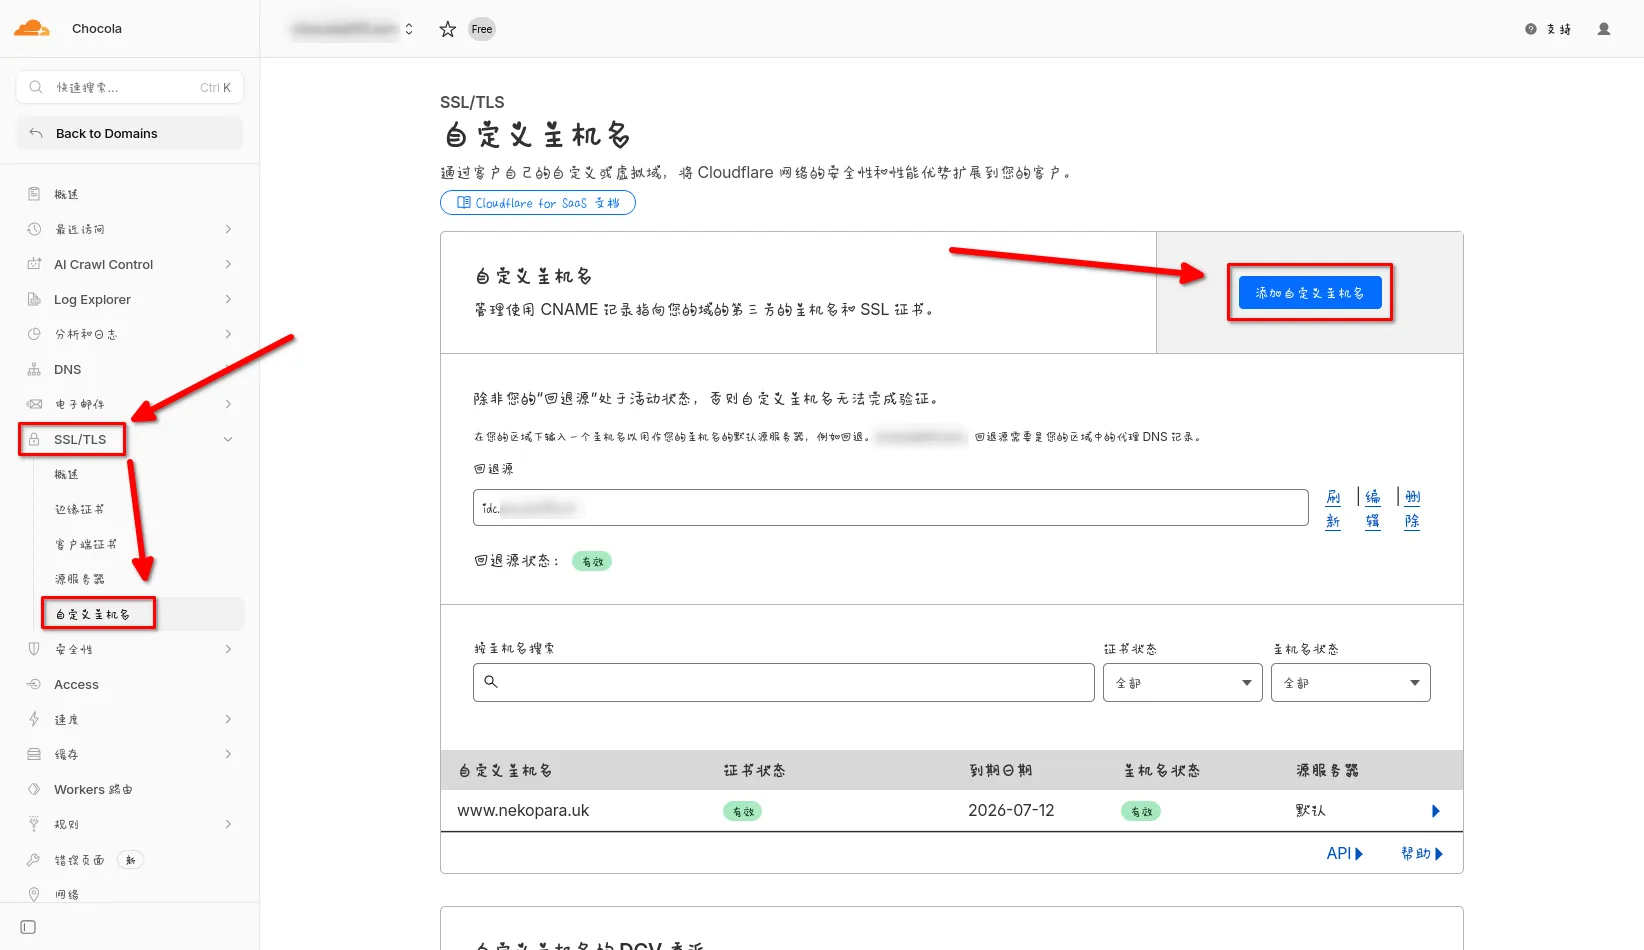This screenshot has width=1644, height=950.
Task: Click the 删除 link for fallback origin
Action: (1412, 509)
